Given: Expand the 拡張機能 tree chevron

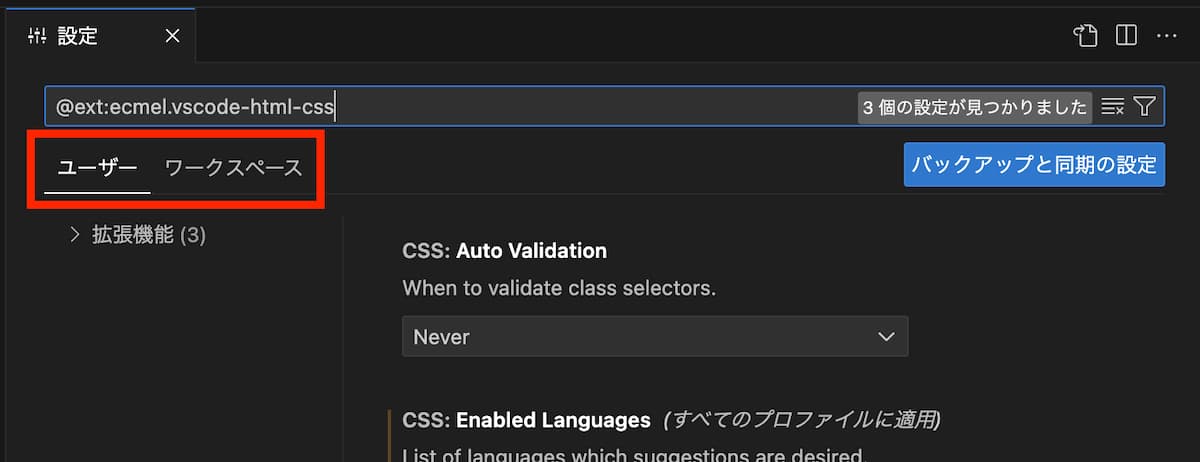Looking at the screenshot, I should pyautogui.click(x=75, y=235).
